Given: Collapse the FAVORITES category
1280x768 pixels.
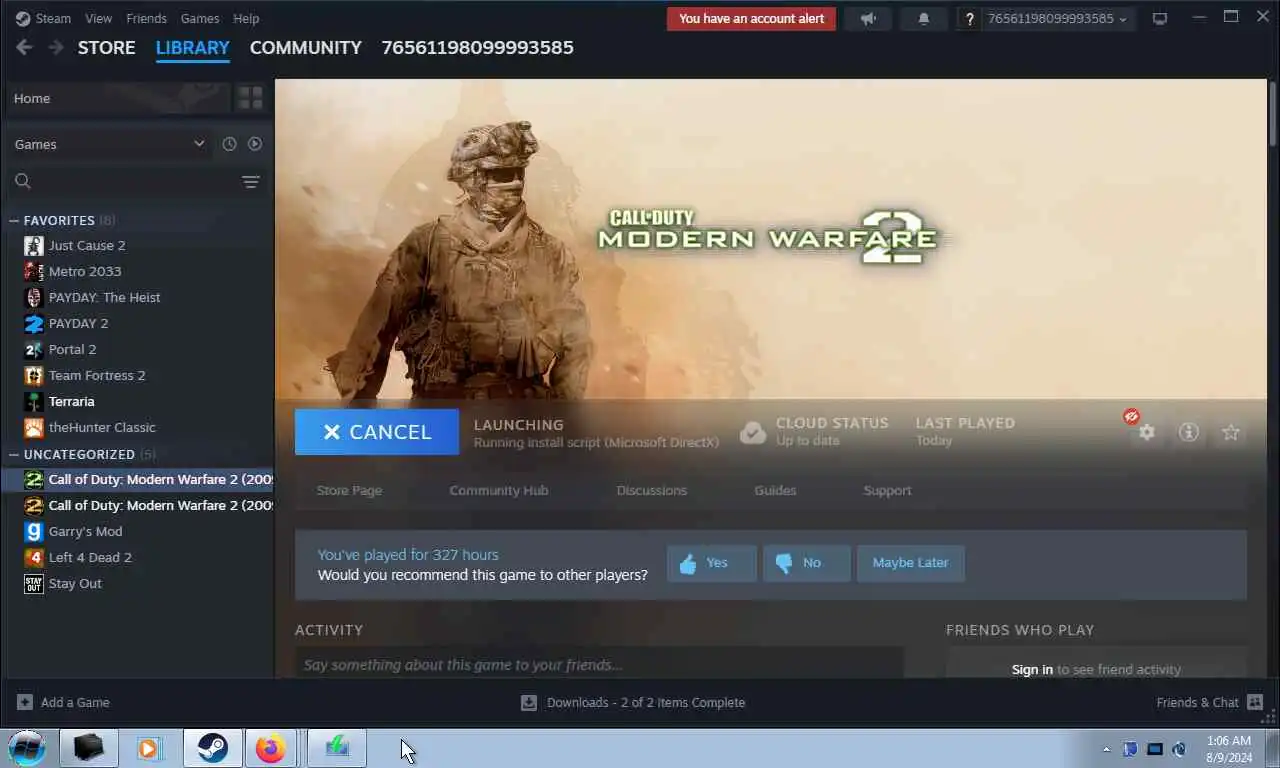Looking at the screenshot, I should [x=14, y=220].
